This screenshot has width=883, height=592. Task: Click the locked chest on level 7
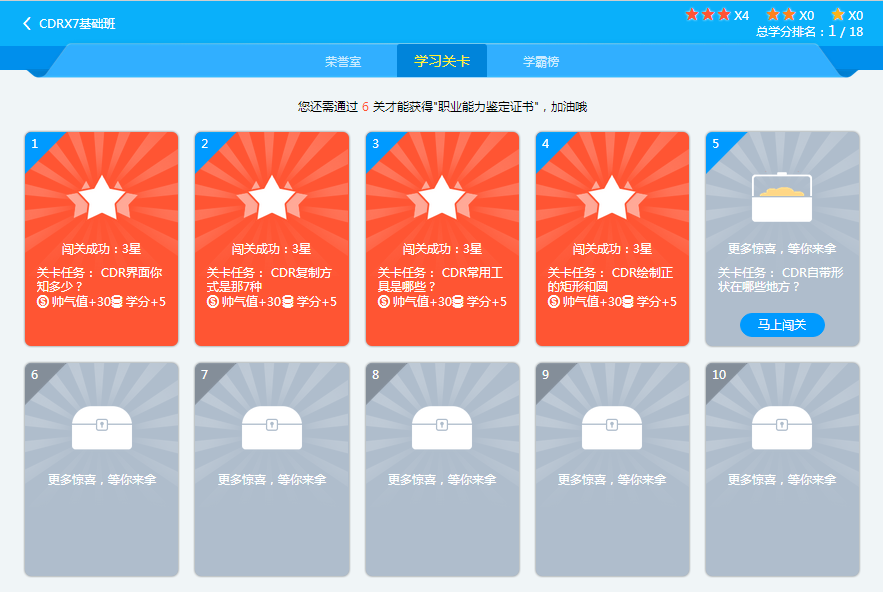click(271, 428)
